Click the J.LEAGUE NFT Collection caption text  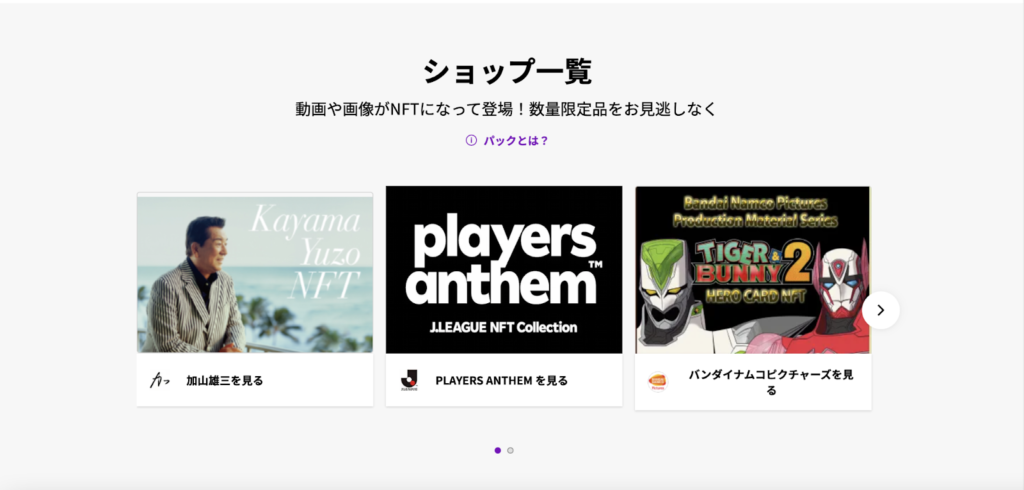pos(504,327)
